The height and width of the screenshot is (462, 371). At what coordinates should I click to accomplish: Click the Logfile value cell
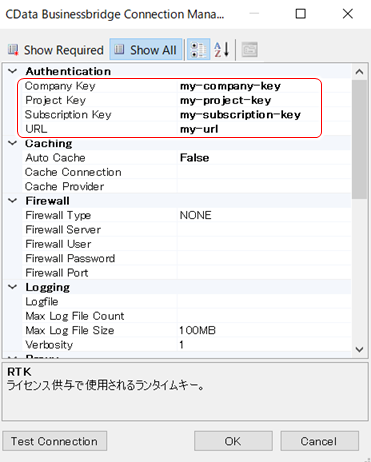(x=264, y=302)
